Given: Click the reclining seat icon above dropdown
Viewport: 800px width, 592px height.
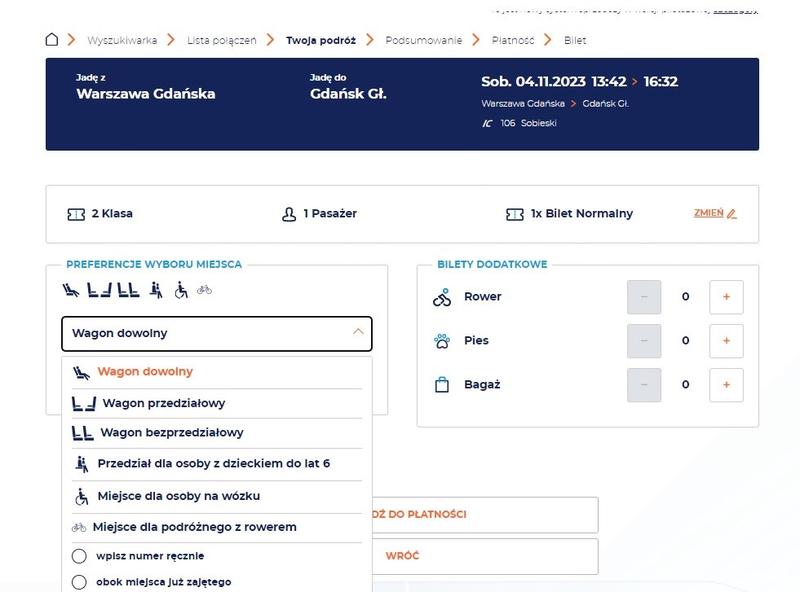Looking at the screenshot, I should (71, 290).
